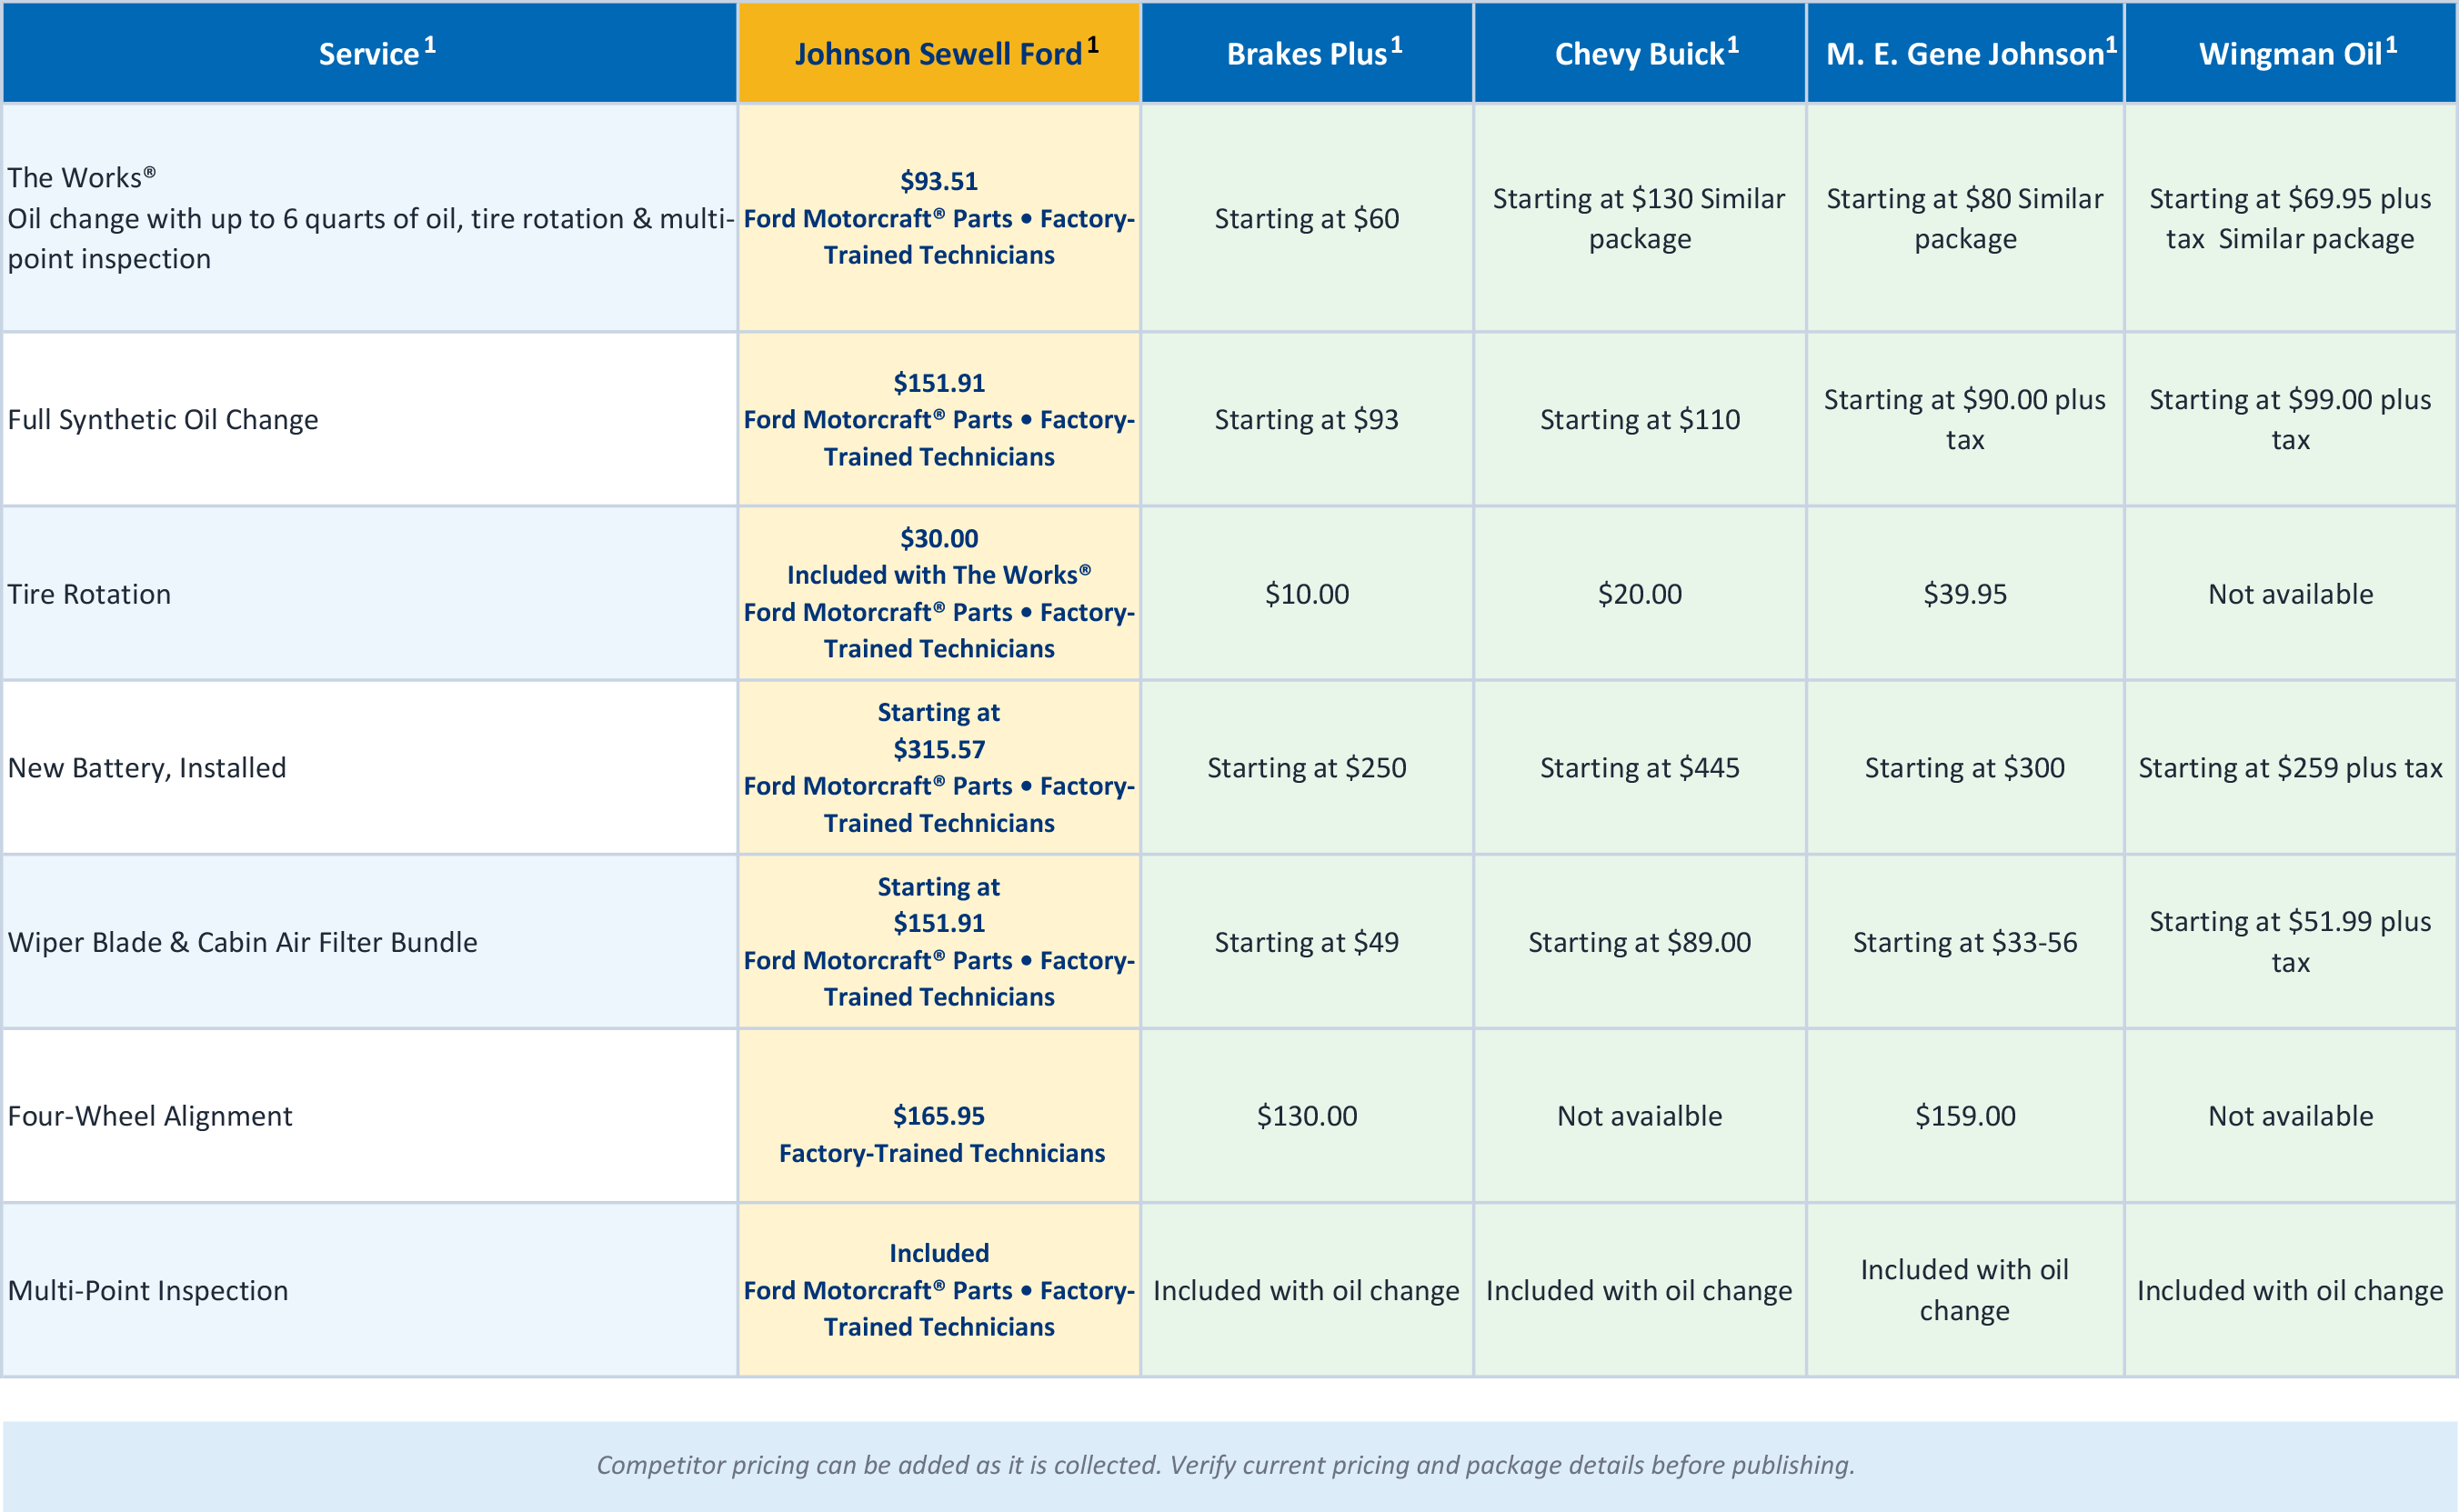Click Chevy Buick Starting at $110 cell

(x=1640, y=419)
